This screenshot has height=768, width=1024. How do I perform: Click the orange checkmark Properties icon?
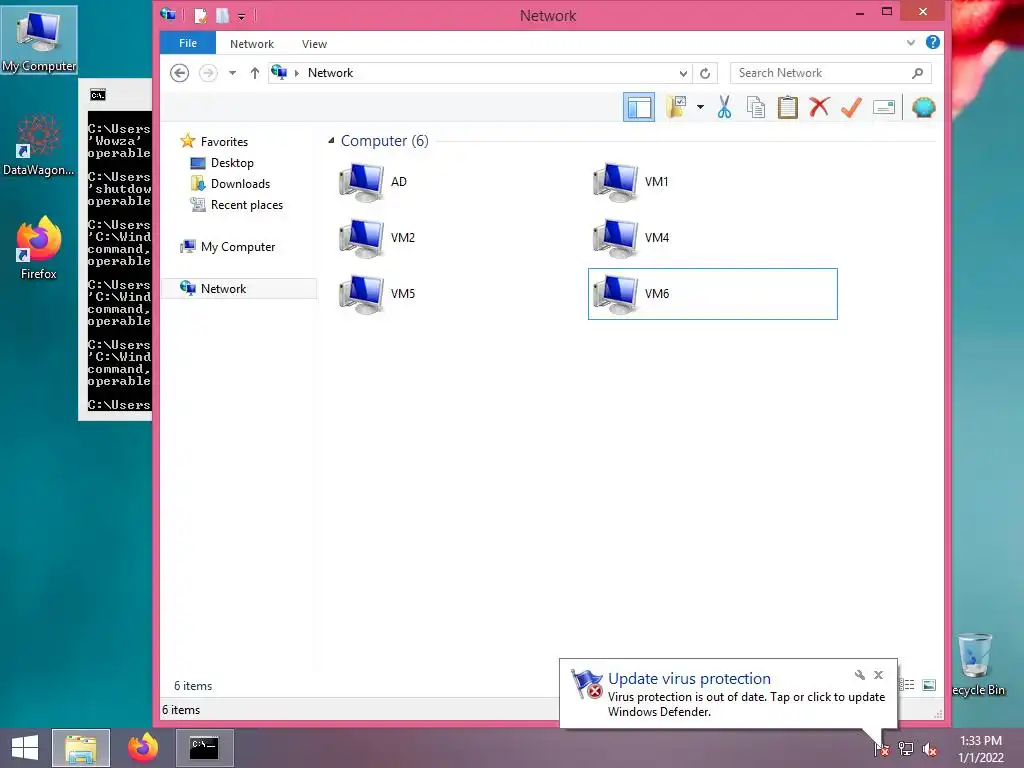[x=851, y=107]
